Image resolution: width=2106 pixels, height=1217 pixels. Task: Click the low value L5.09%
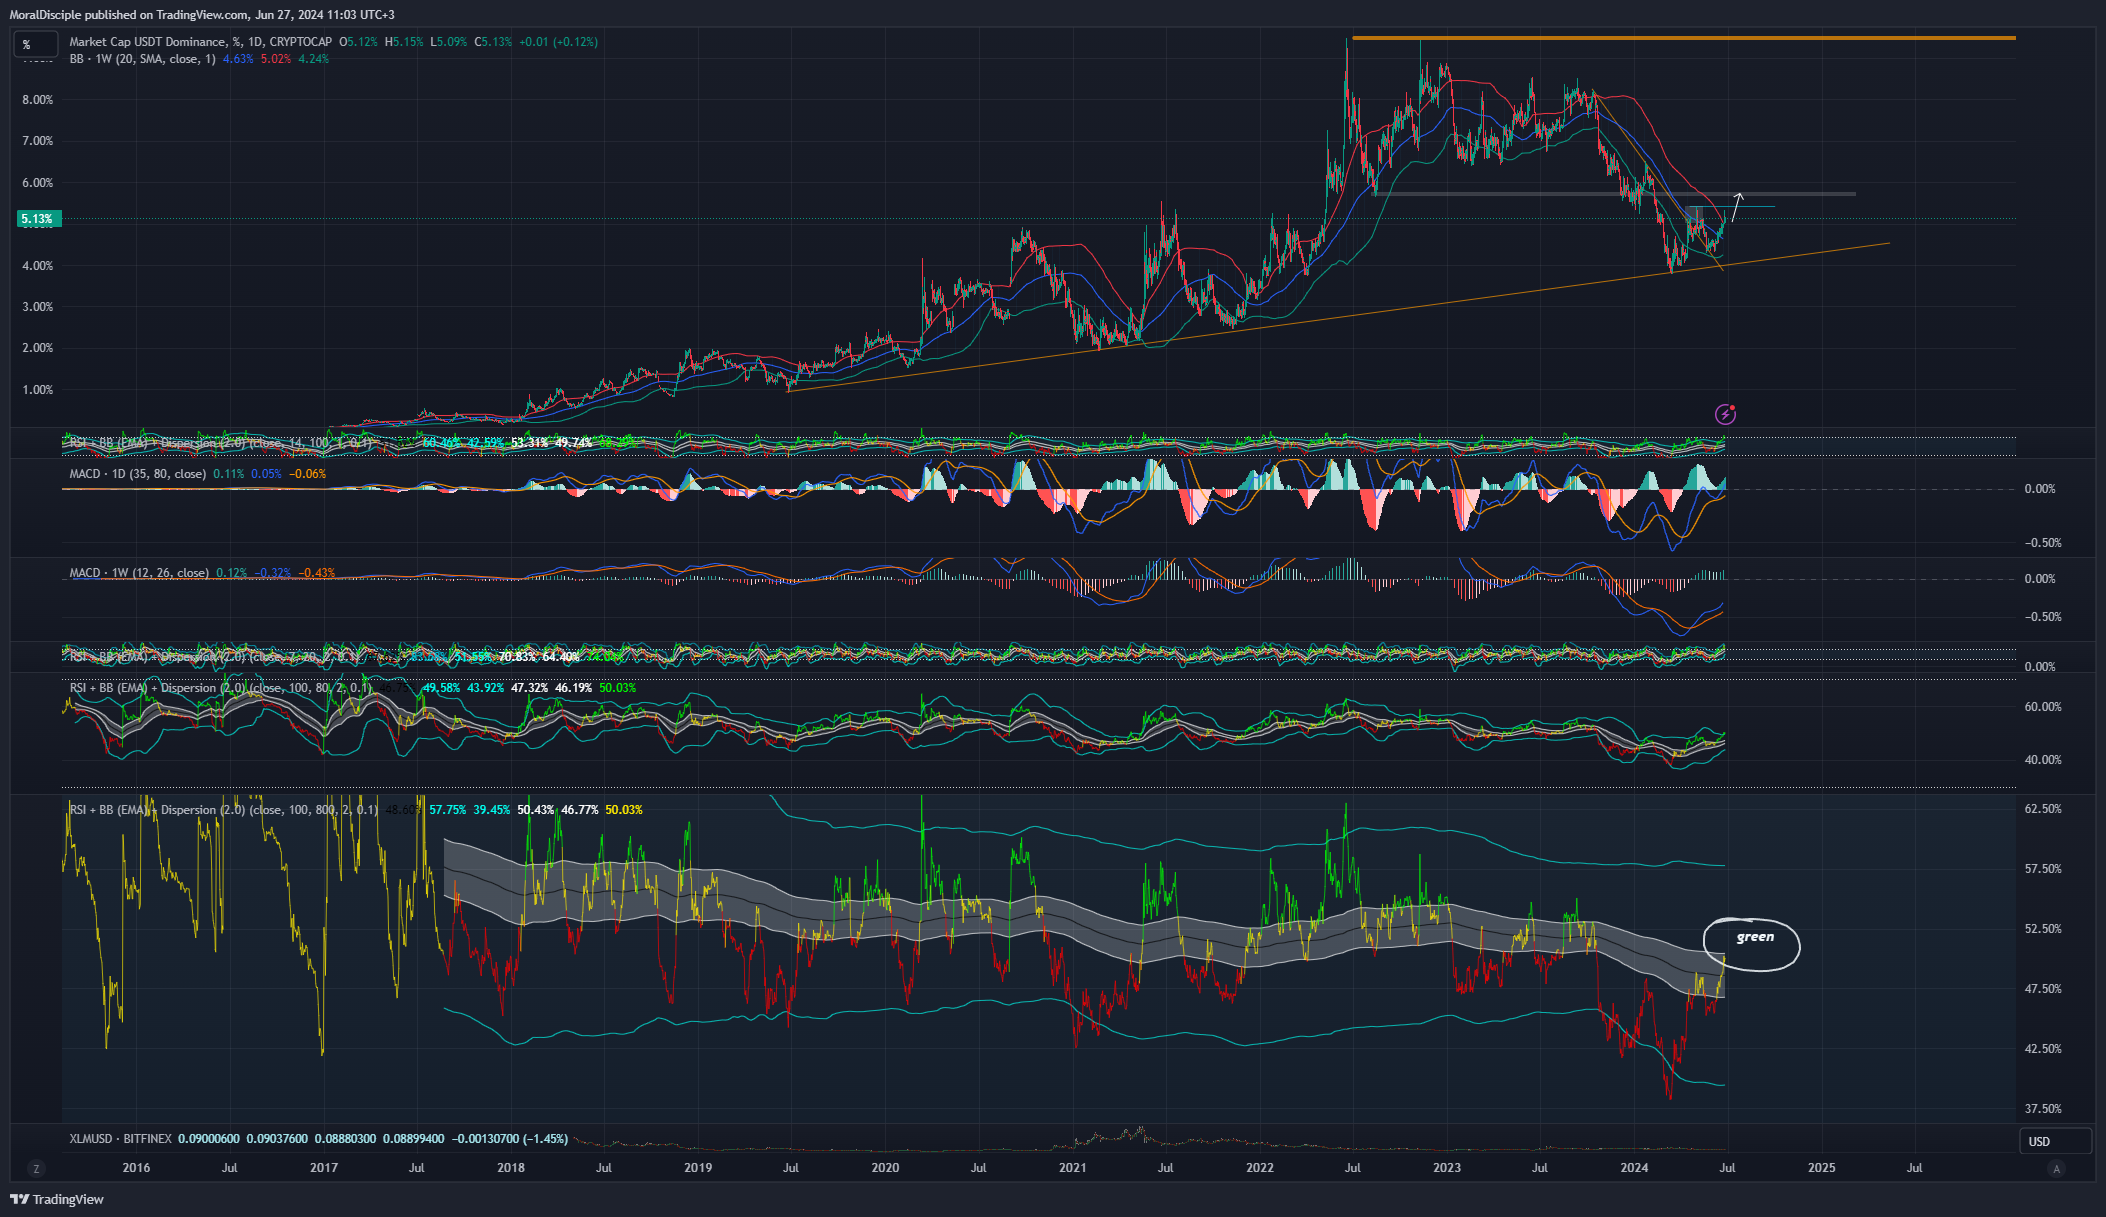click(x=448, y=42)
